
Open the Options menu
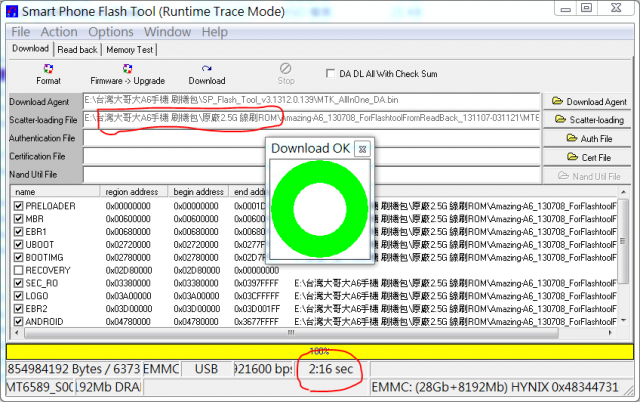(111, 32)
